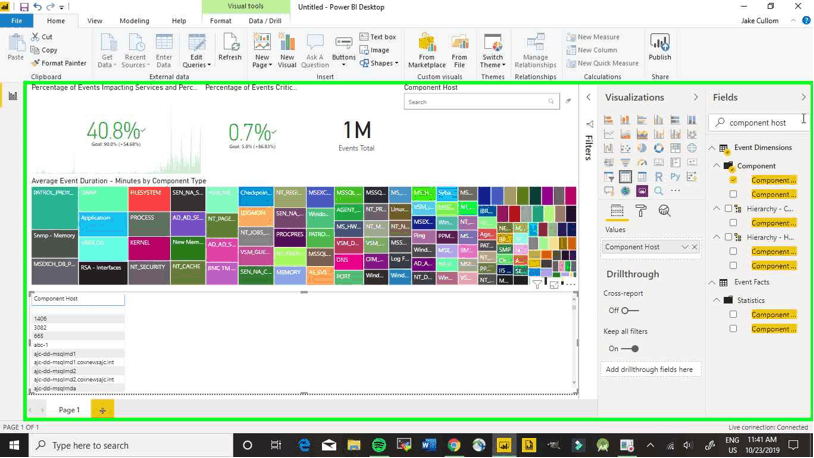
Task: Check the Hierarchy - H... checkbox
Action: tap(728, 237)
